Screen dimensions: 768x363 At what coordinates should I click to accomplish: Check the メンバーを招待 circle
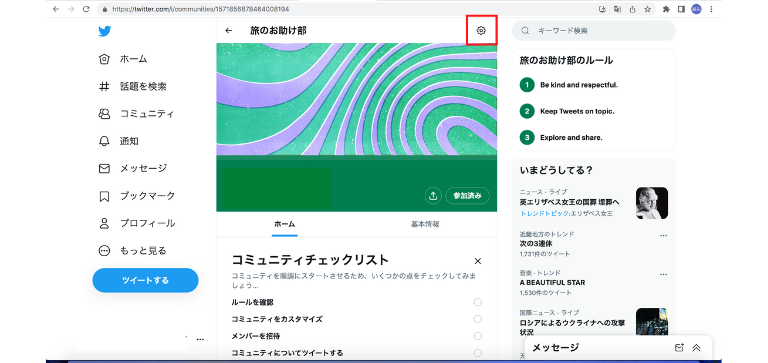478,336
